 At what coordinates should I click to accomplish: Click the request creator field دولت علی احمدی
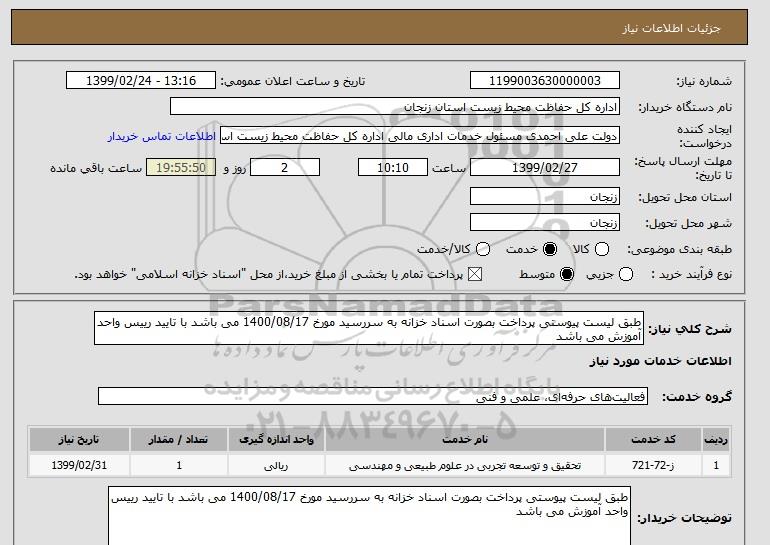click(x=420, y=136)
